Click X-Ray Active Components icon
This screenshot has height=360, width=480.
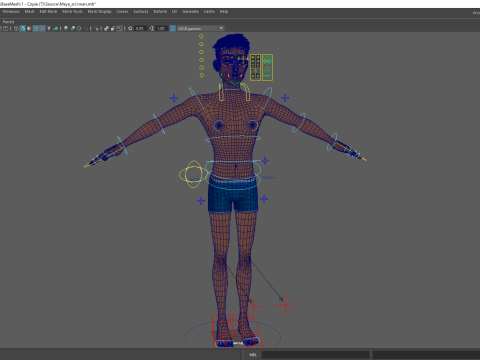point(113,28)
